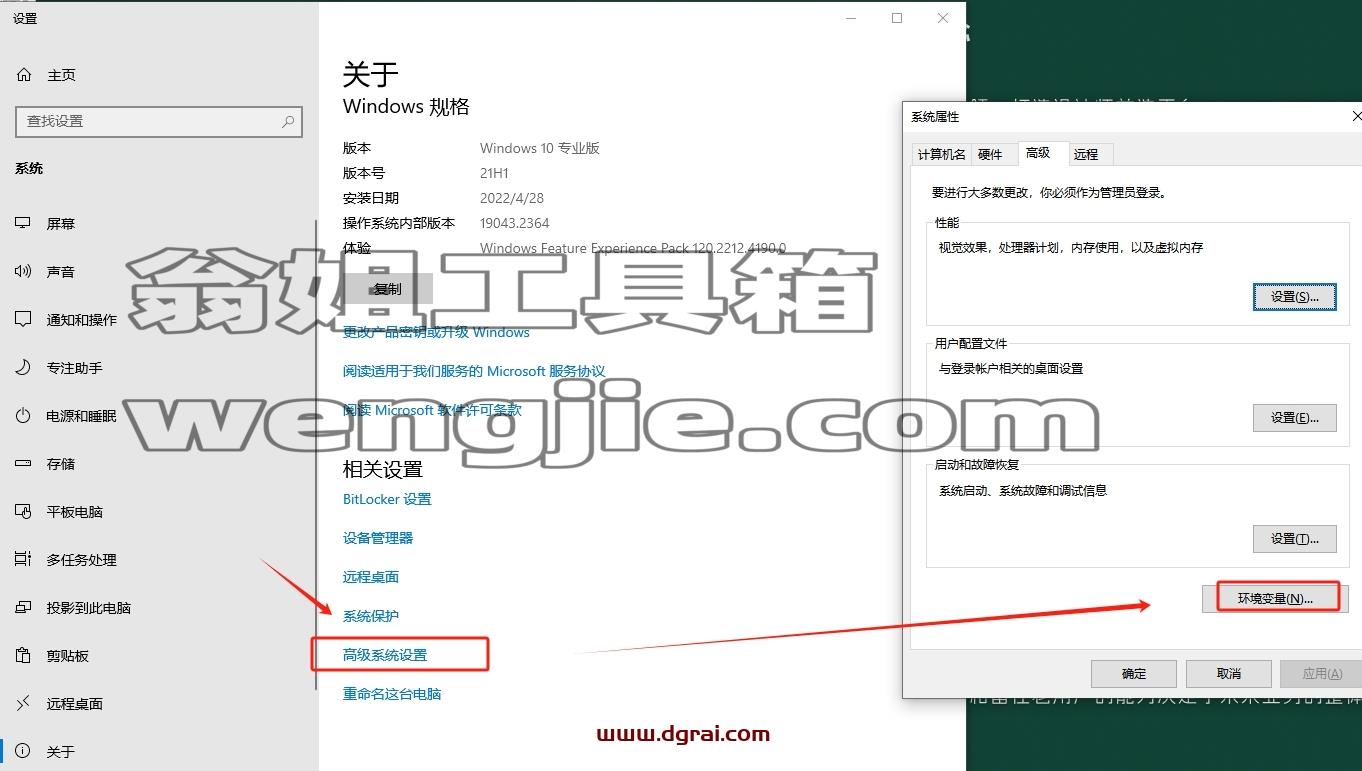Open the Tablet (平板电脑) icon
The width and height of the screenshot is (1362, 771).
click(x=23, y=511)
